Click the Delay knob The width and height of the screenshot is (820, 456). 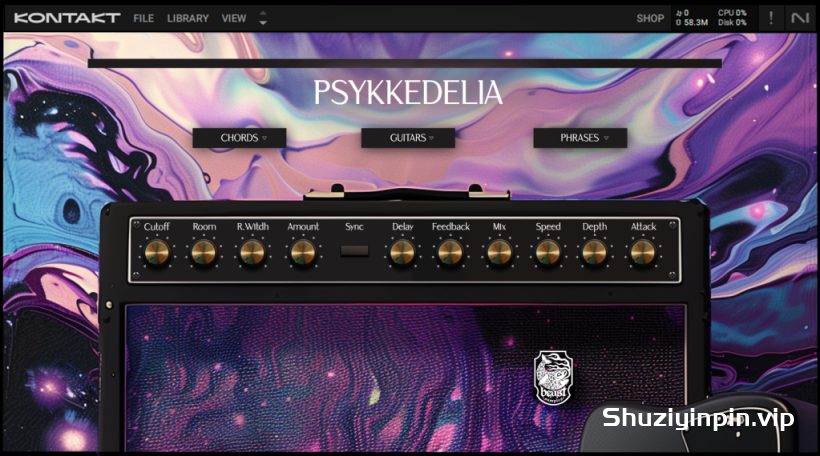pos(402,253)
